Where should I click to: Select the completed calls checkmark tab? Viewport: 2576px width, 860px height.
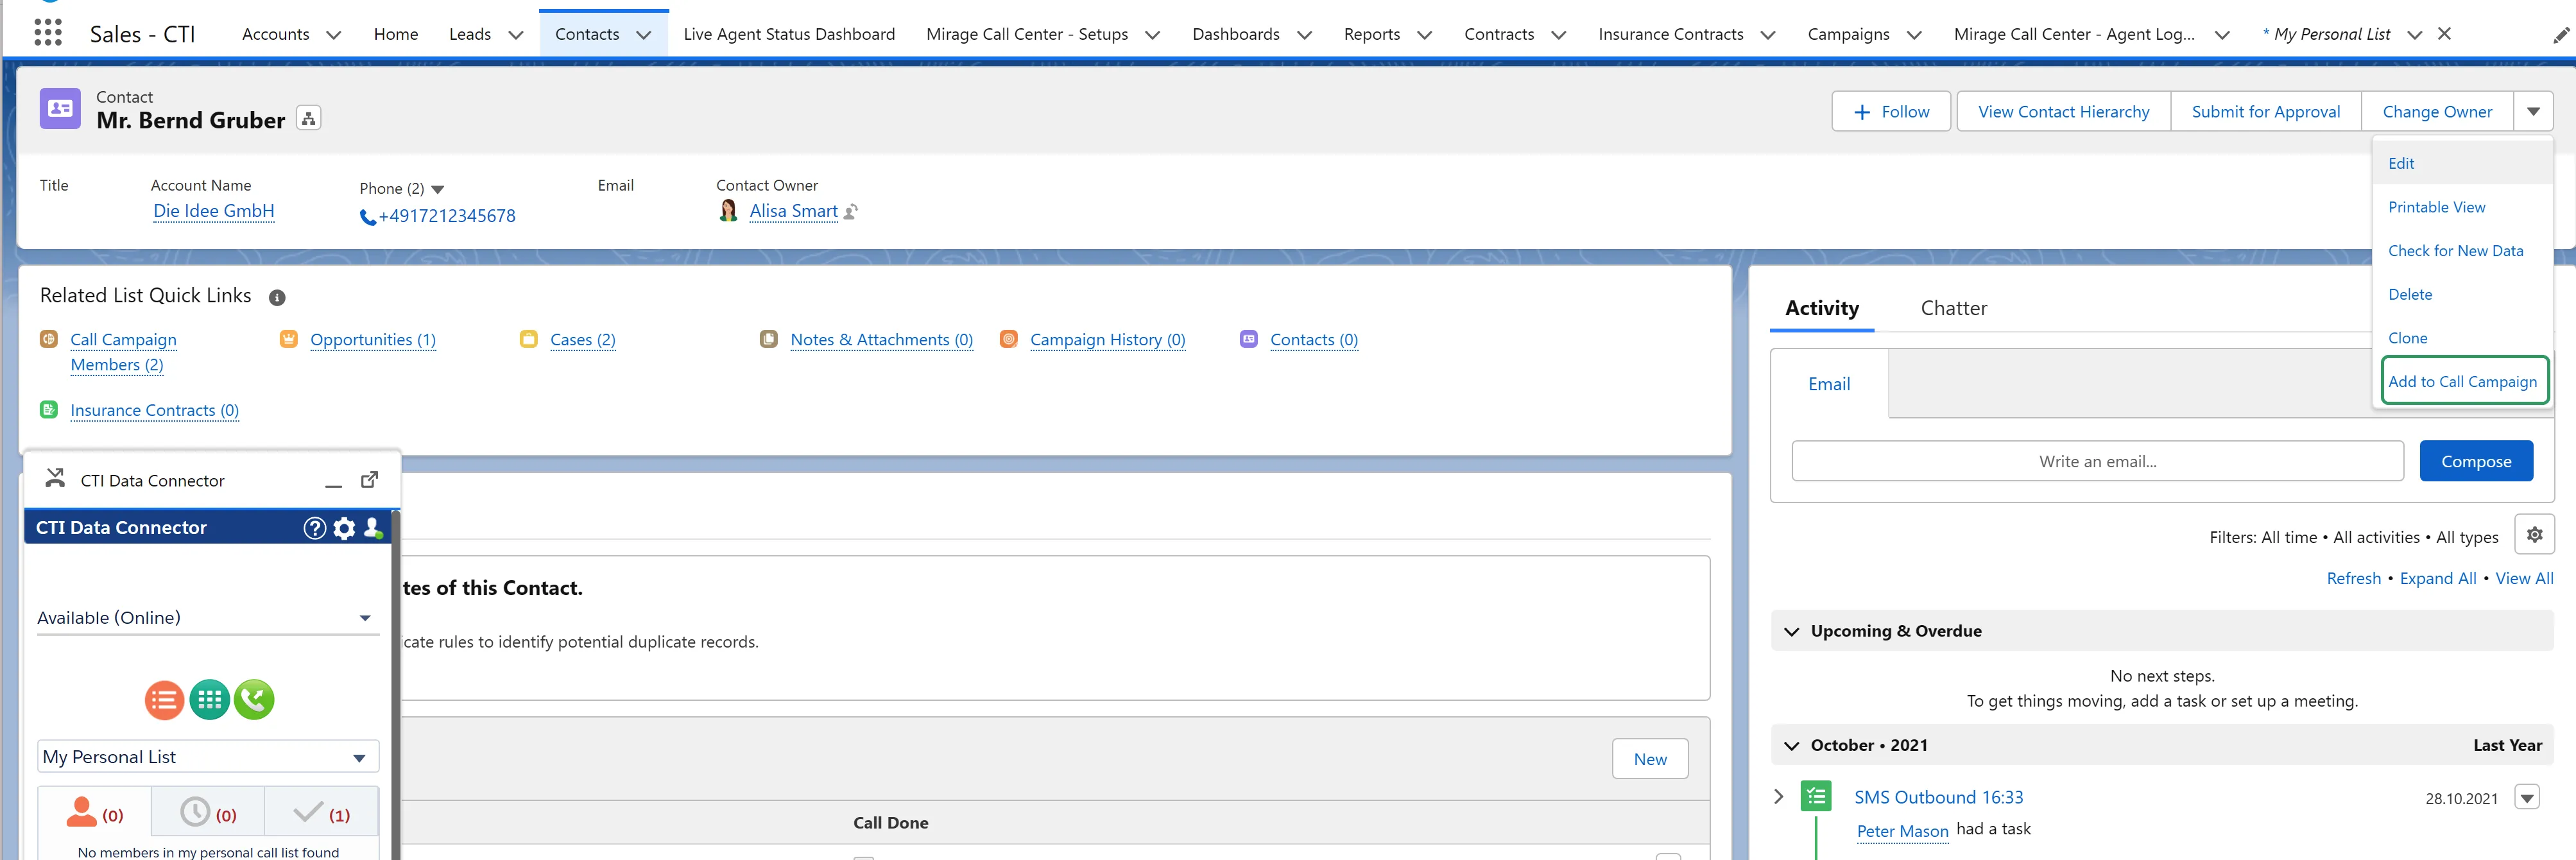click(321, 812)
